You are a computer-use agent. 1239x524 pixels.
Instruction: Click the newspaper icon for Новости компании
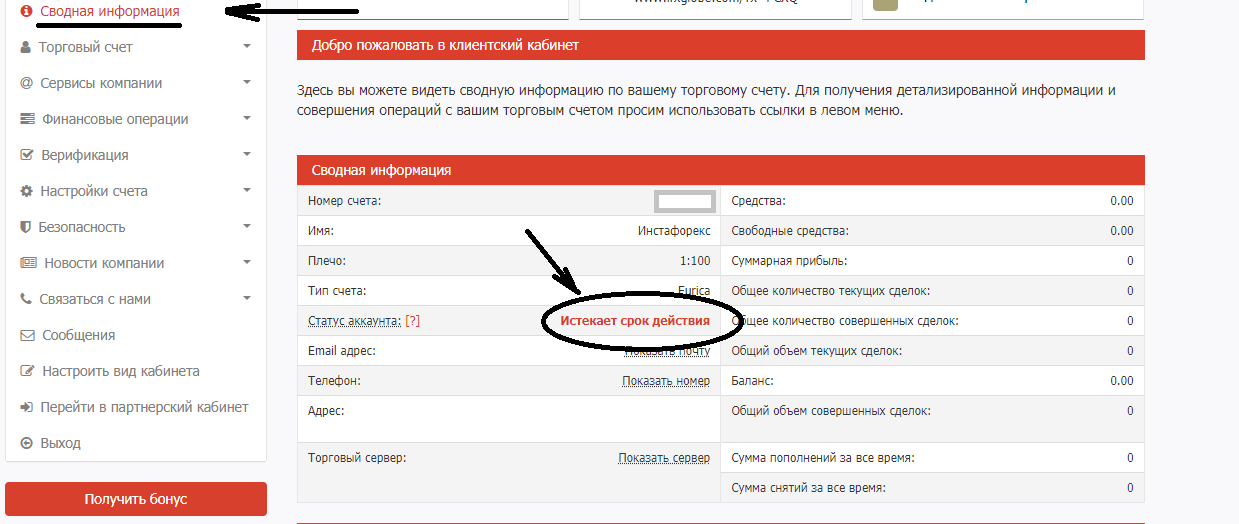[27, 263]
